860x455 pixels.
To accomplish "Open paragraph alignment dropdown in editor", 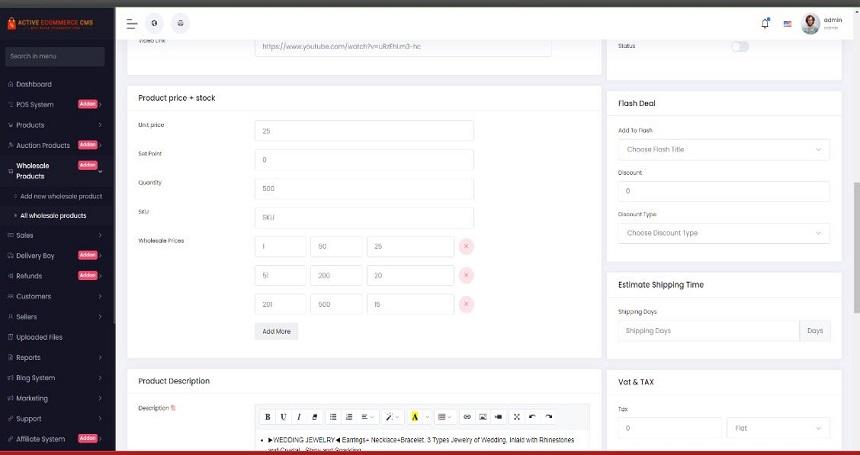I will coord(367,417).
